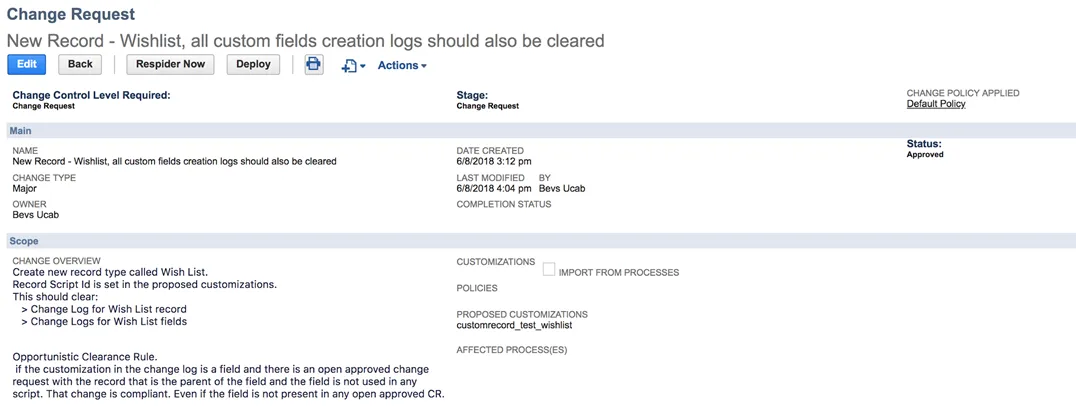1076x409 pixels.
Task: Click the Approved status value
Action: (x=925, y=155)
